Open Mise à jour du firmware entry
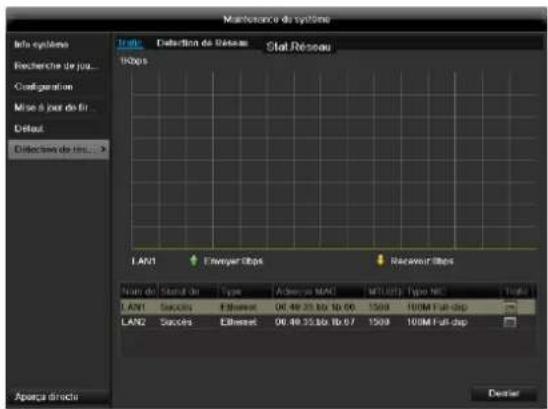 pos(54,107)
